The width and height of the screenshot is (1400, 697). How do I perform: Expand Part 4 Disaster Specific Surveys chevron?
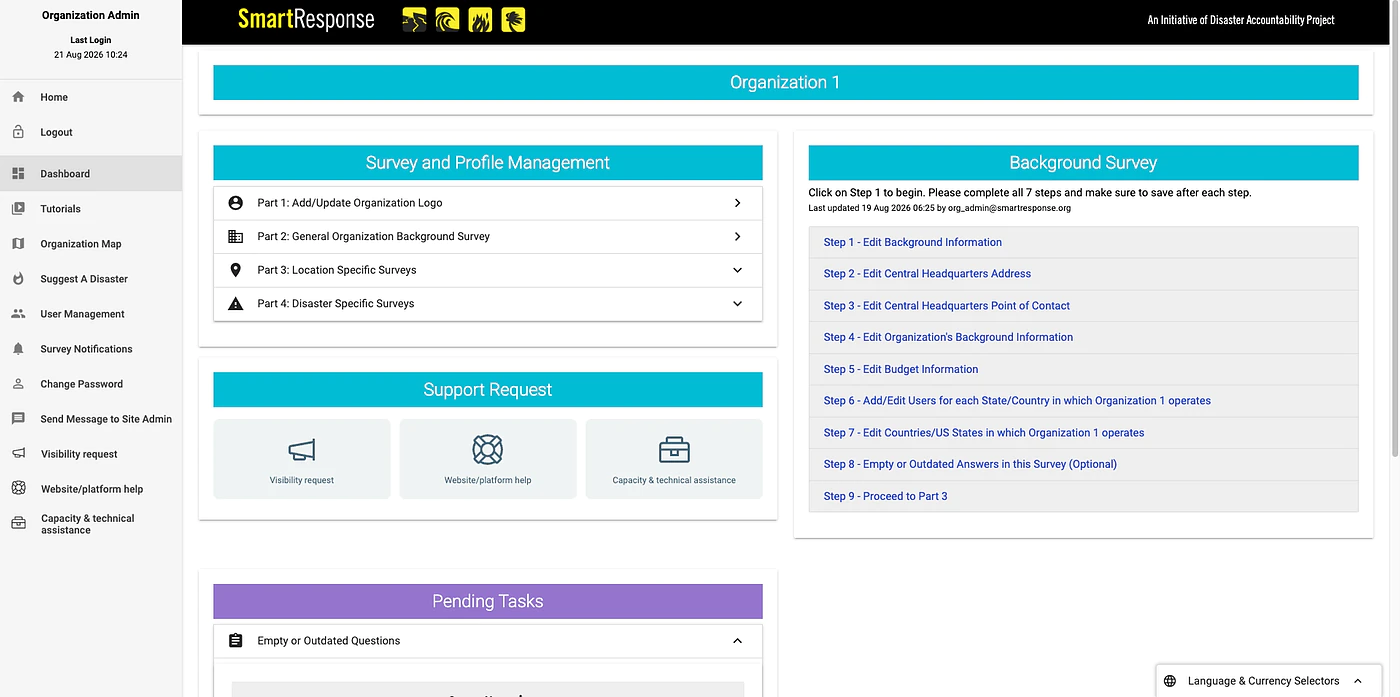point(737,304)
